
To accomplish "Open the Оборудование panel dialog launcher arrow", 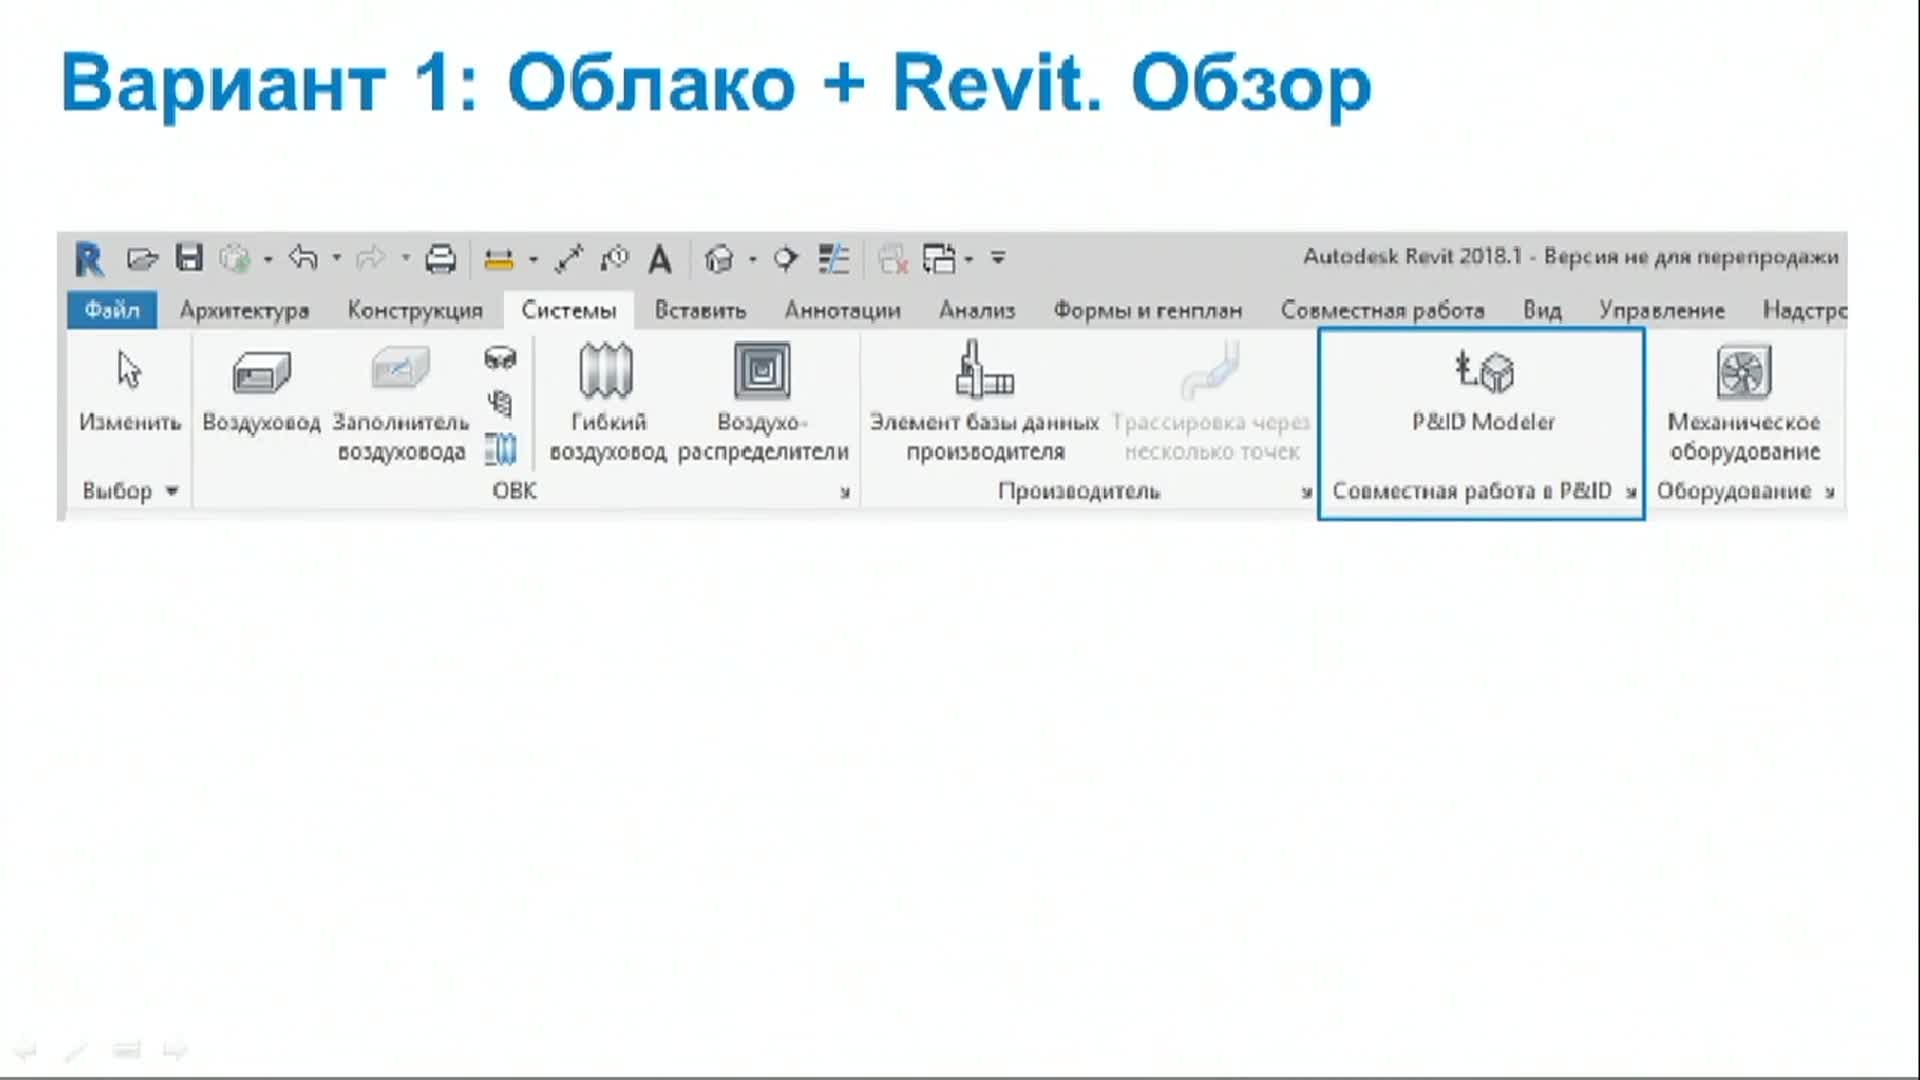I will (x=1829, y=492).
